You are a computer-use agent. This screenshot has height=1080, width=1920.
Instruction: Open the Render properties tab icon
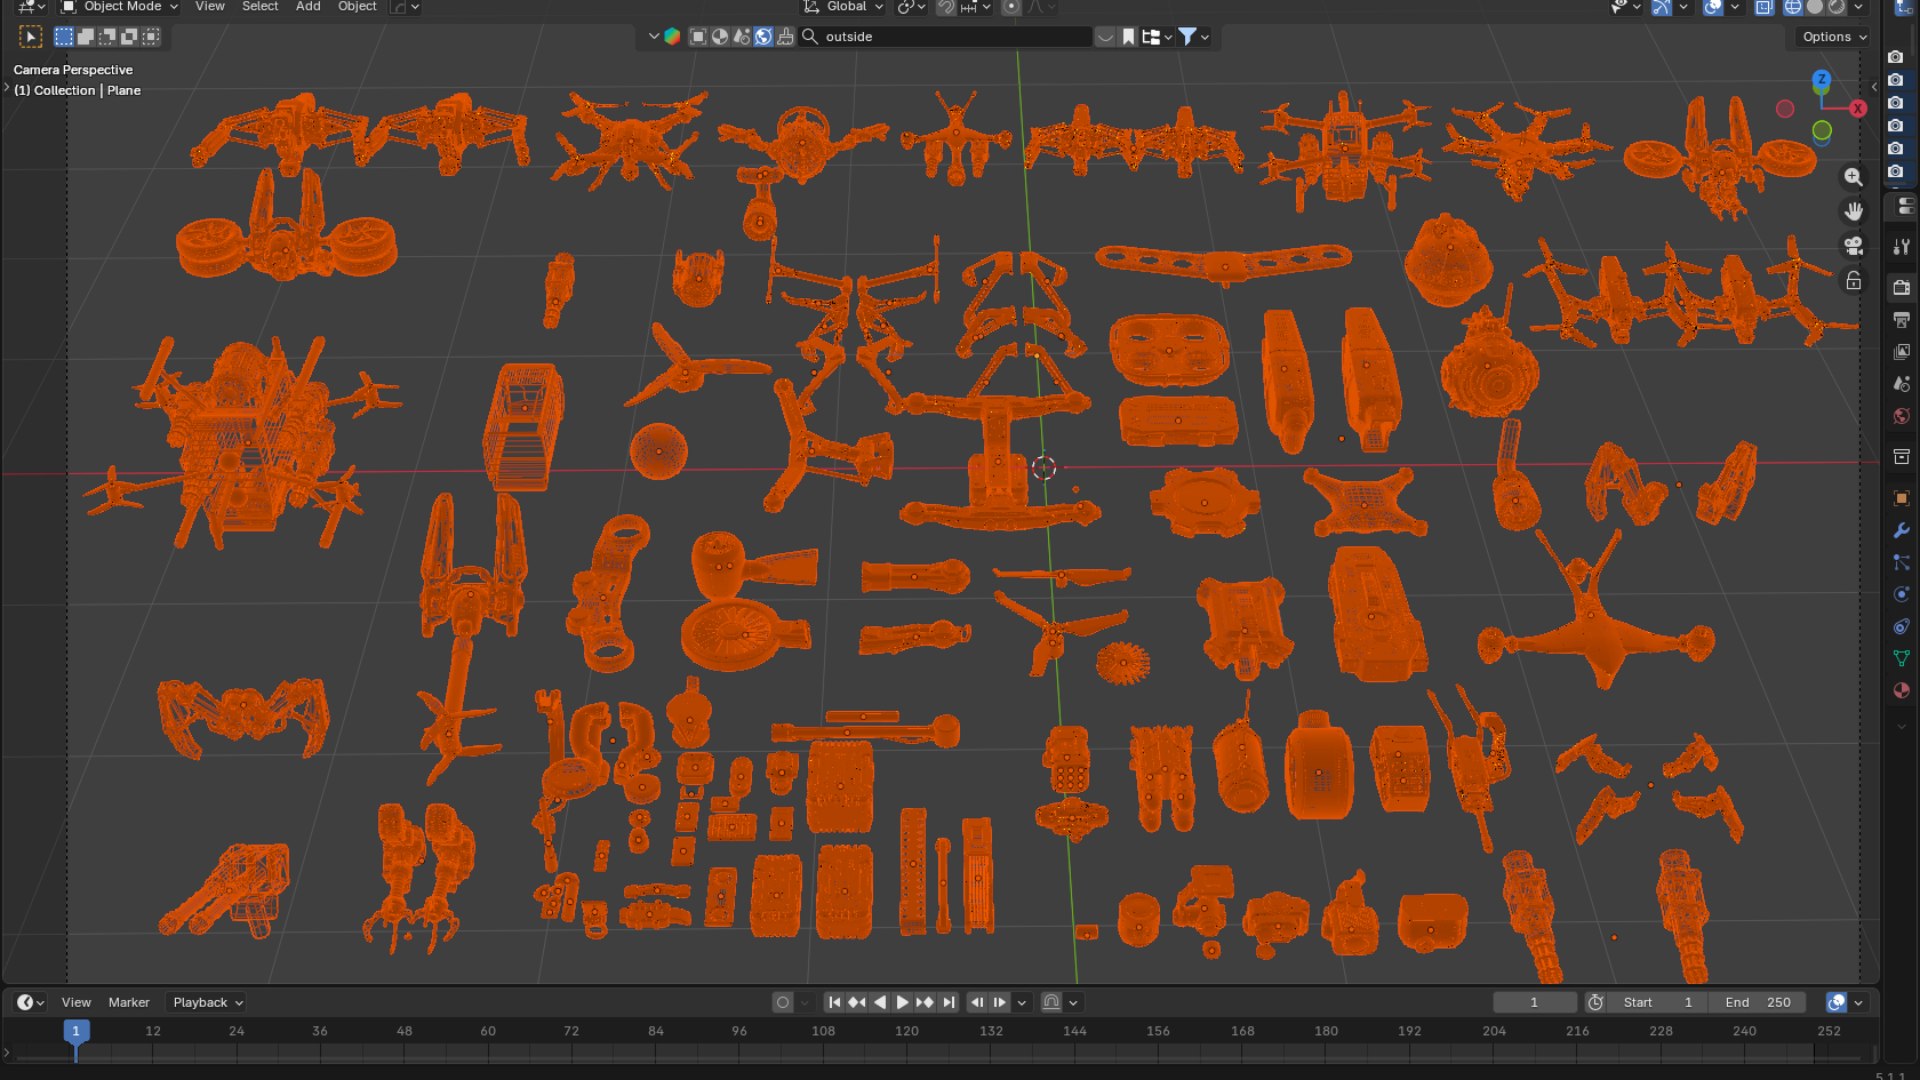click(x=1901, y=288)
